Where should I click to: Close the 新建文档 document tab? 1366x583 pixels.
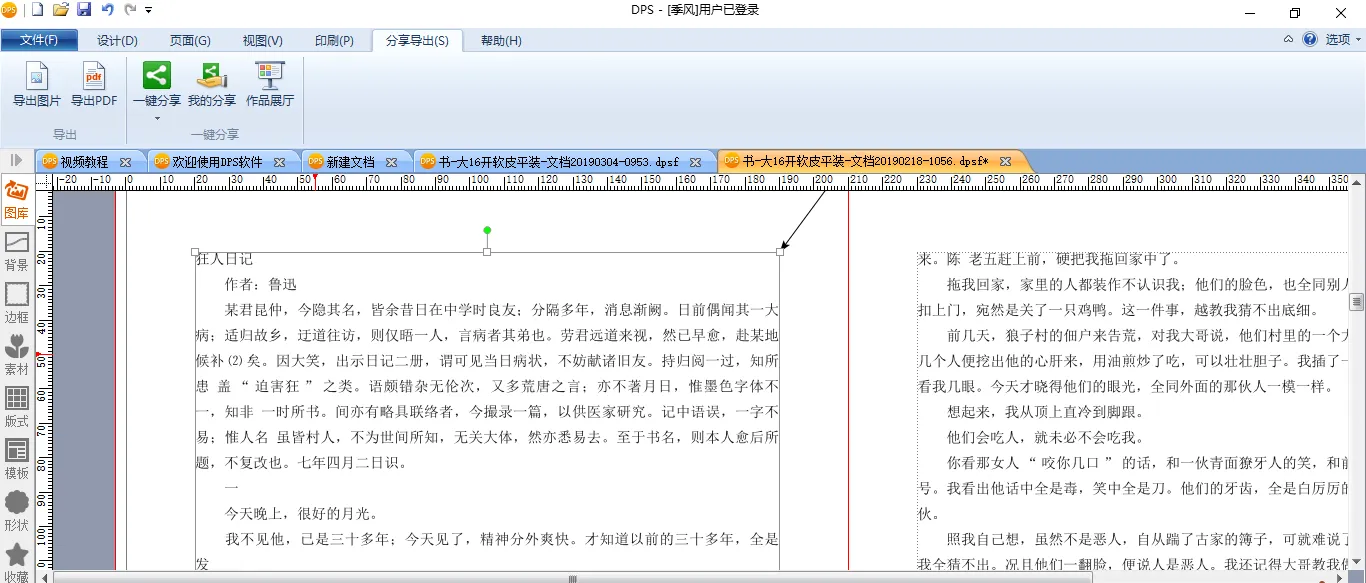392,162
